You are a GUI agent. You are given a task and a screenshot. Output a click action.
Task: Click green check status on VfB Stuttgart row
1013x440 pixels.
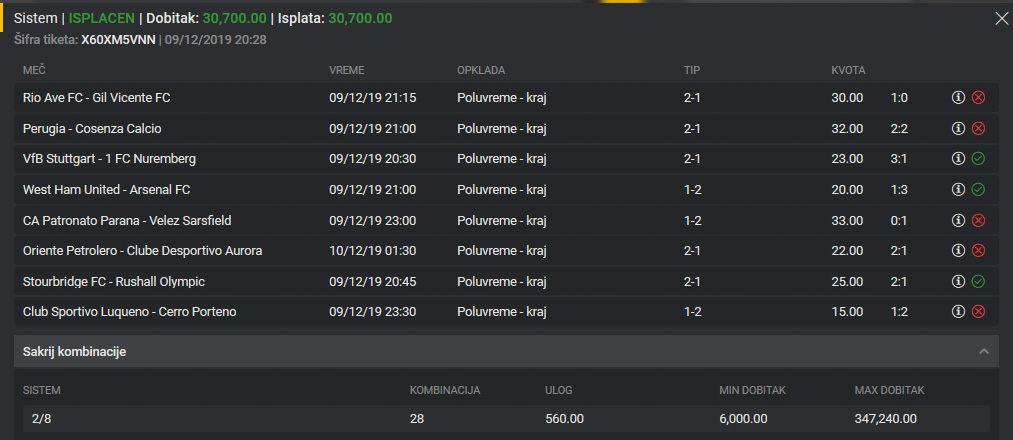click(x=978, y=159)
